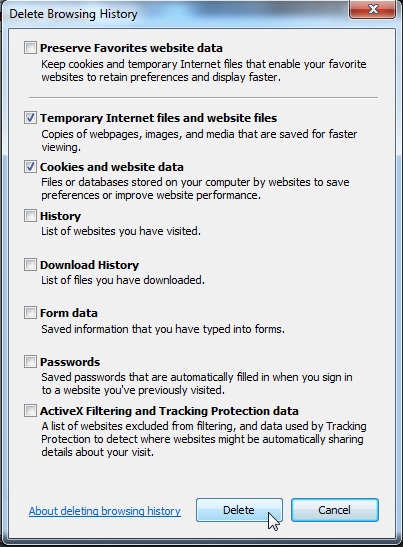Uncheck the Cookies and website data checkbox

pyautogui.click(x=30, y=167)
